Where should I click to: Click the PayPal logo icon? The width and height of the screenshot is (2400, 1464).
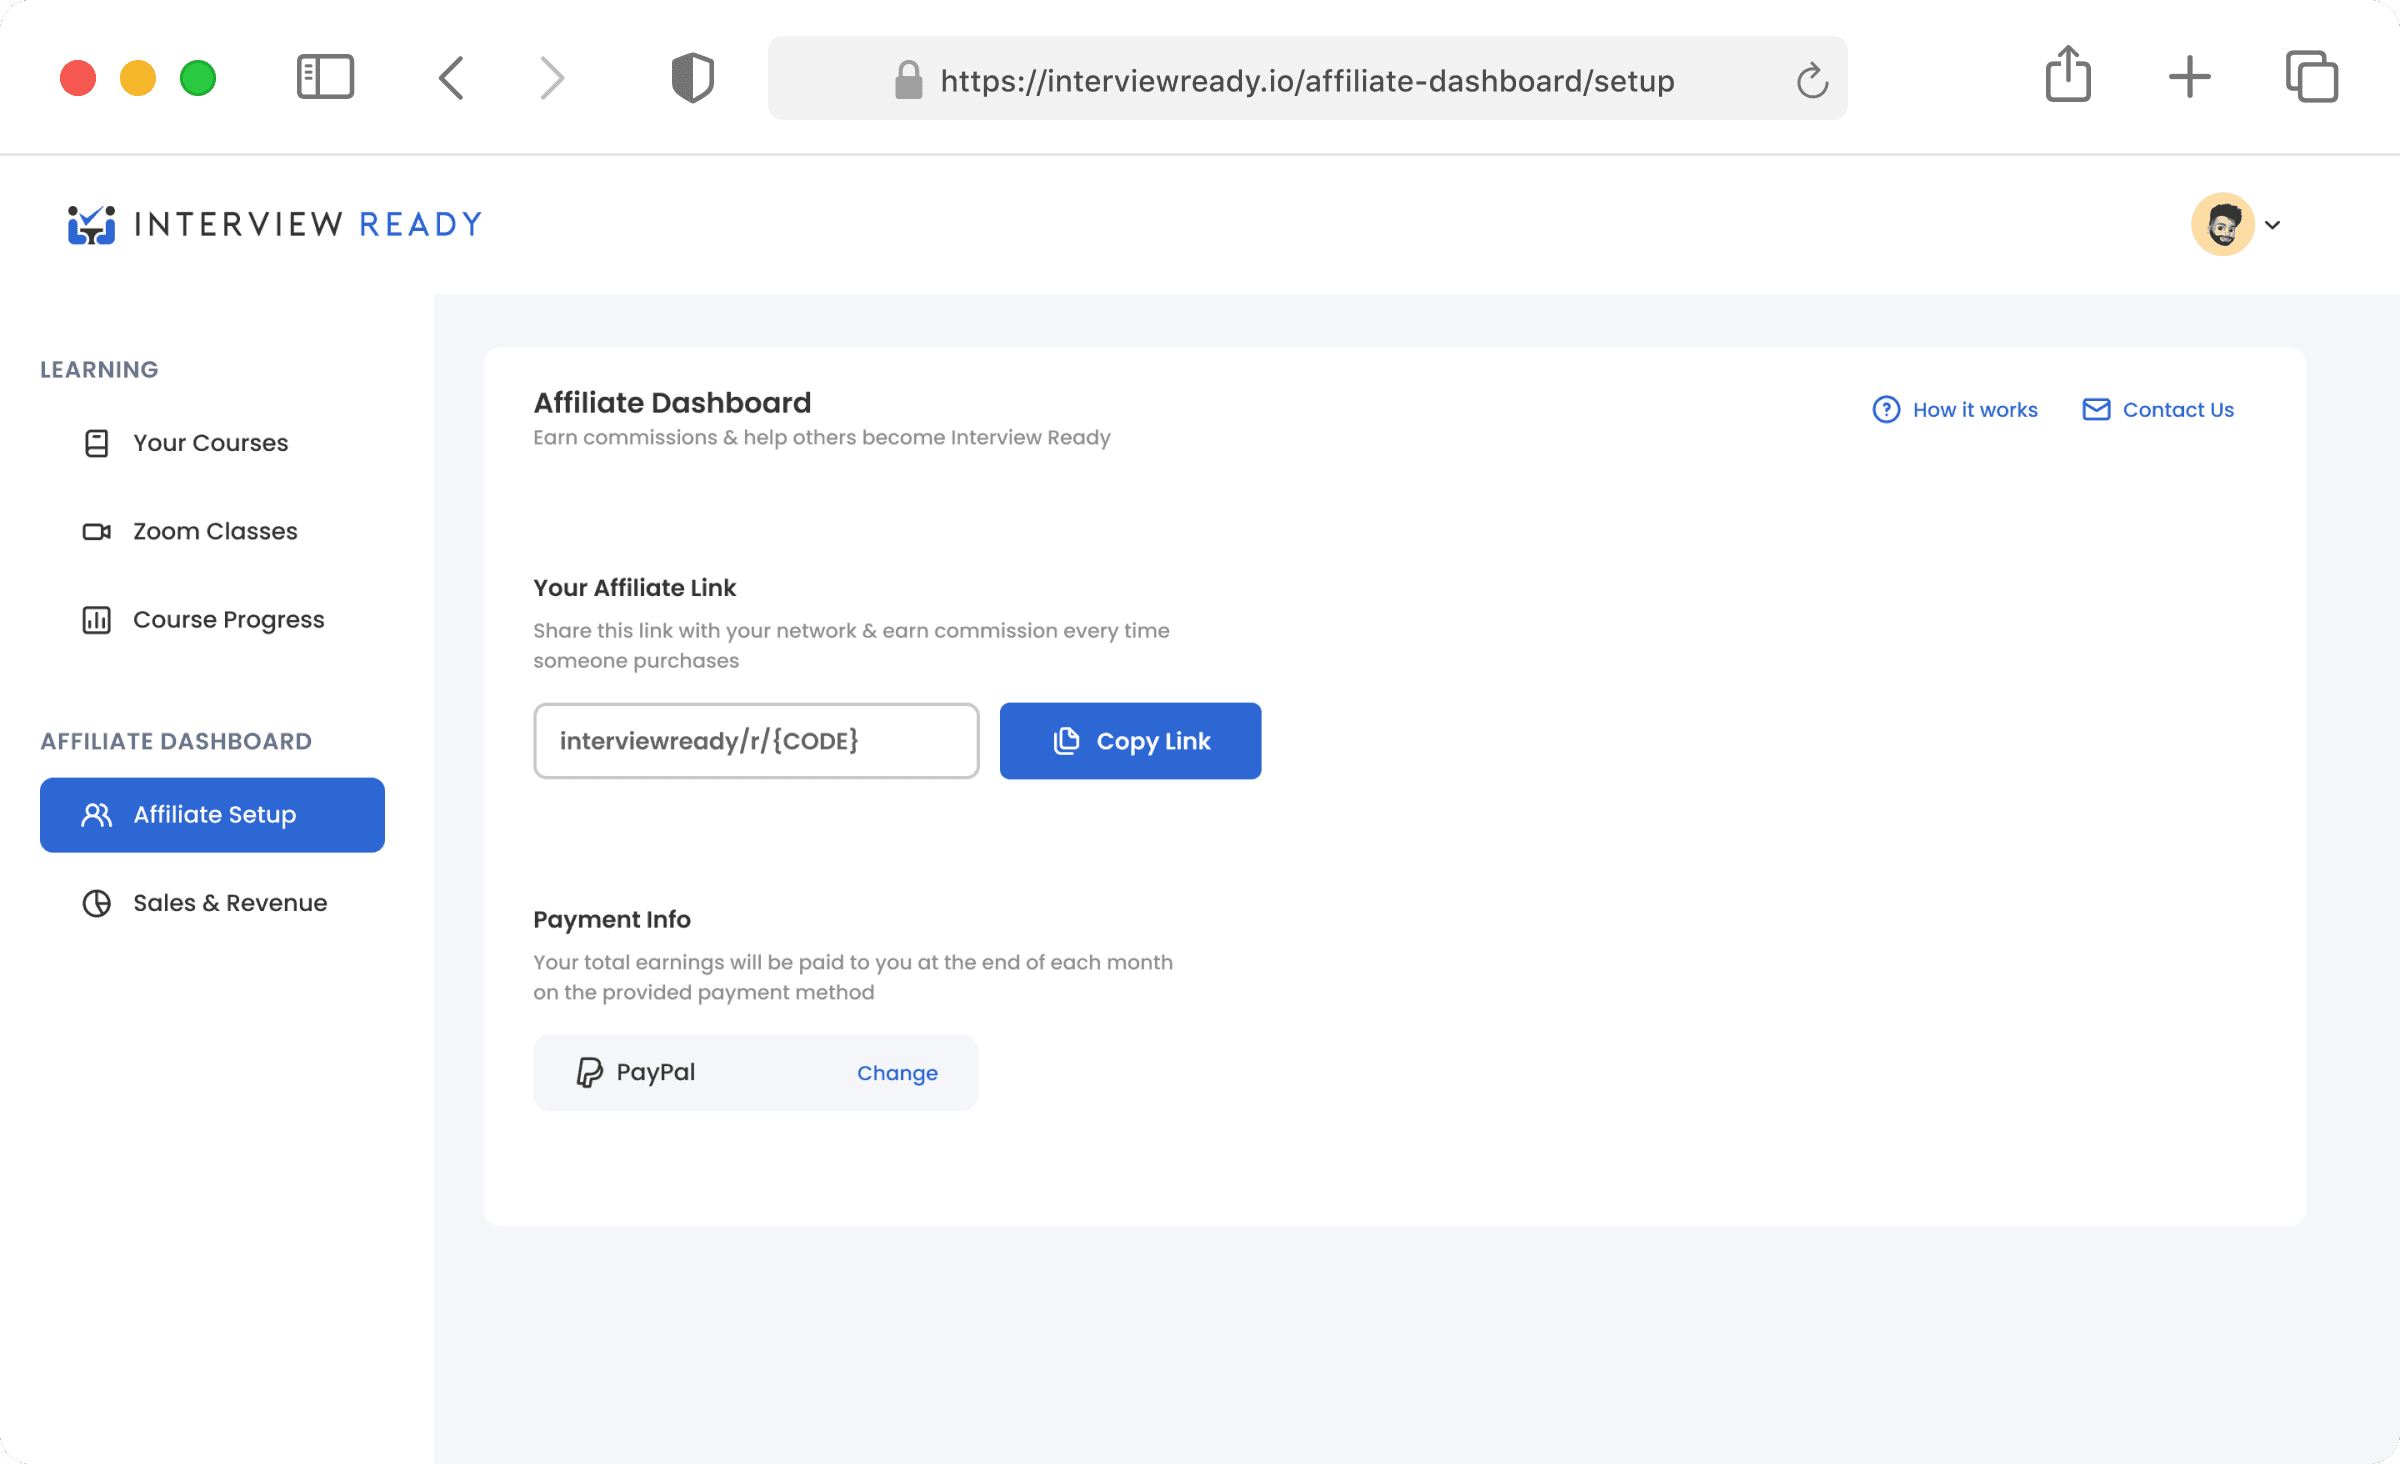tap(589, 1072)
